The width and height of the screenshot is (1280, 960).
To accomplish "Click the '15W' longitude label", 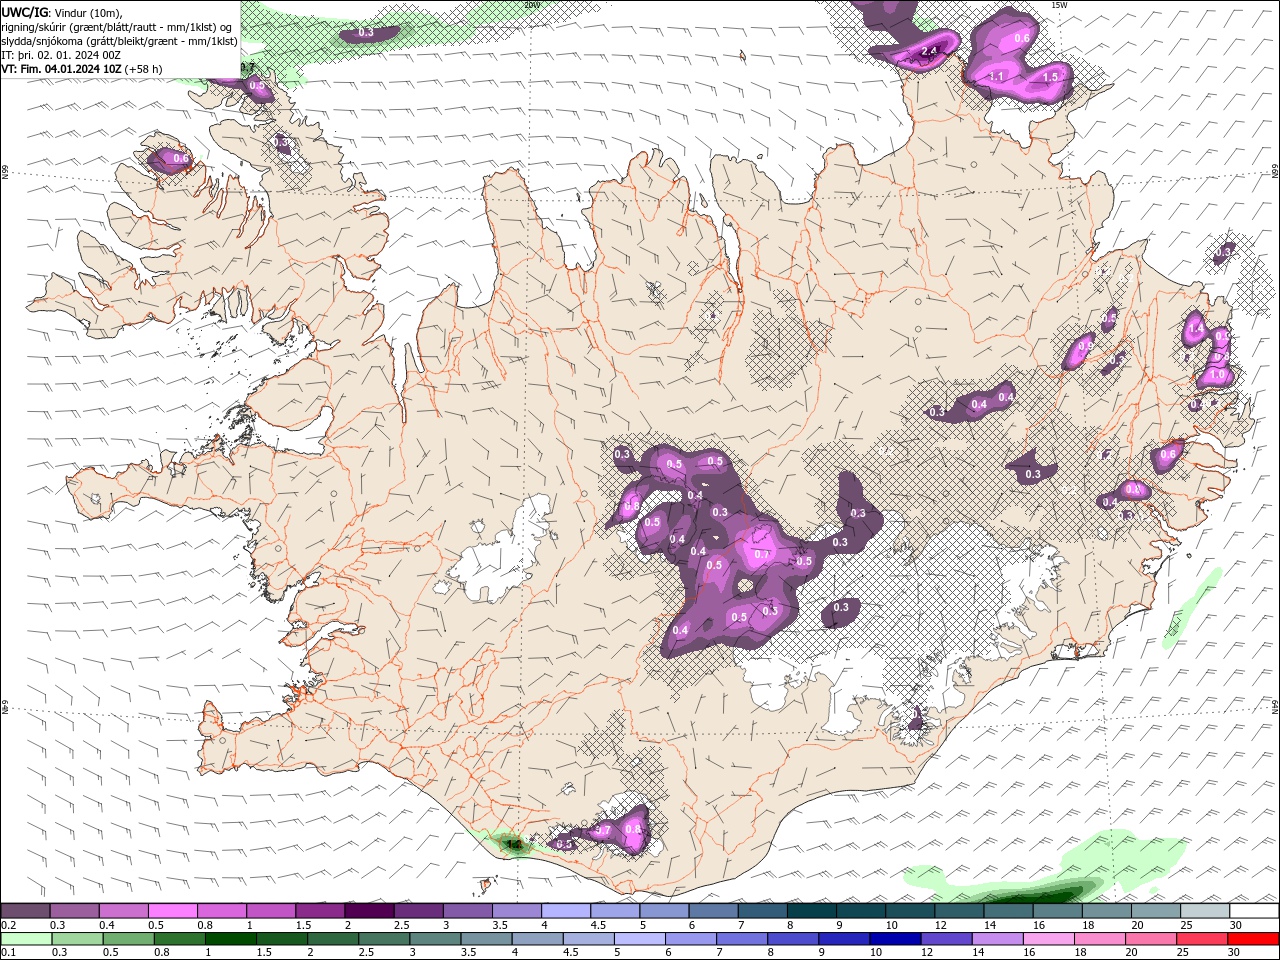I will (x=1059, y=4).
